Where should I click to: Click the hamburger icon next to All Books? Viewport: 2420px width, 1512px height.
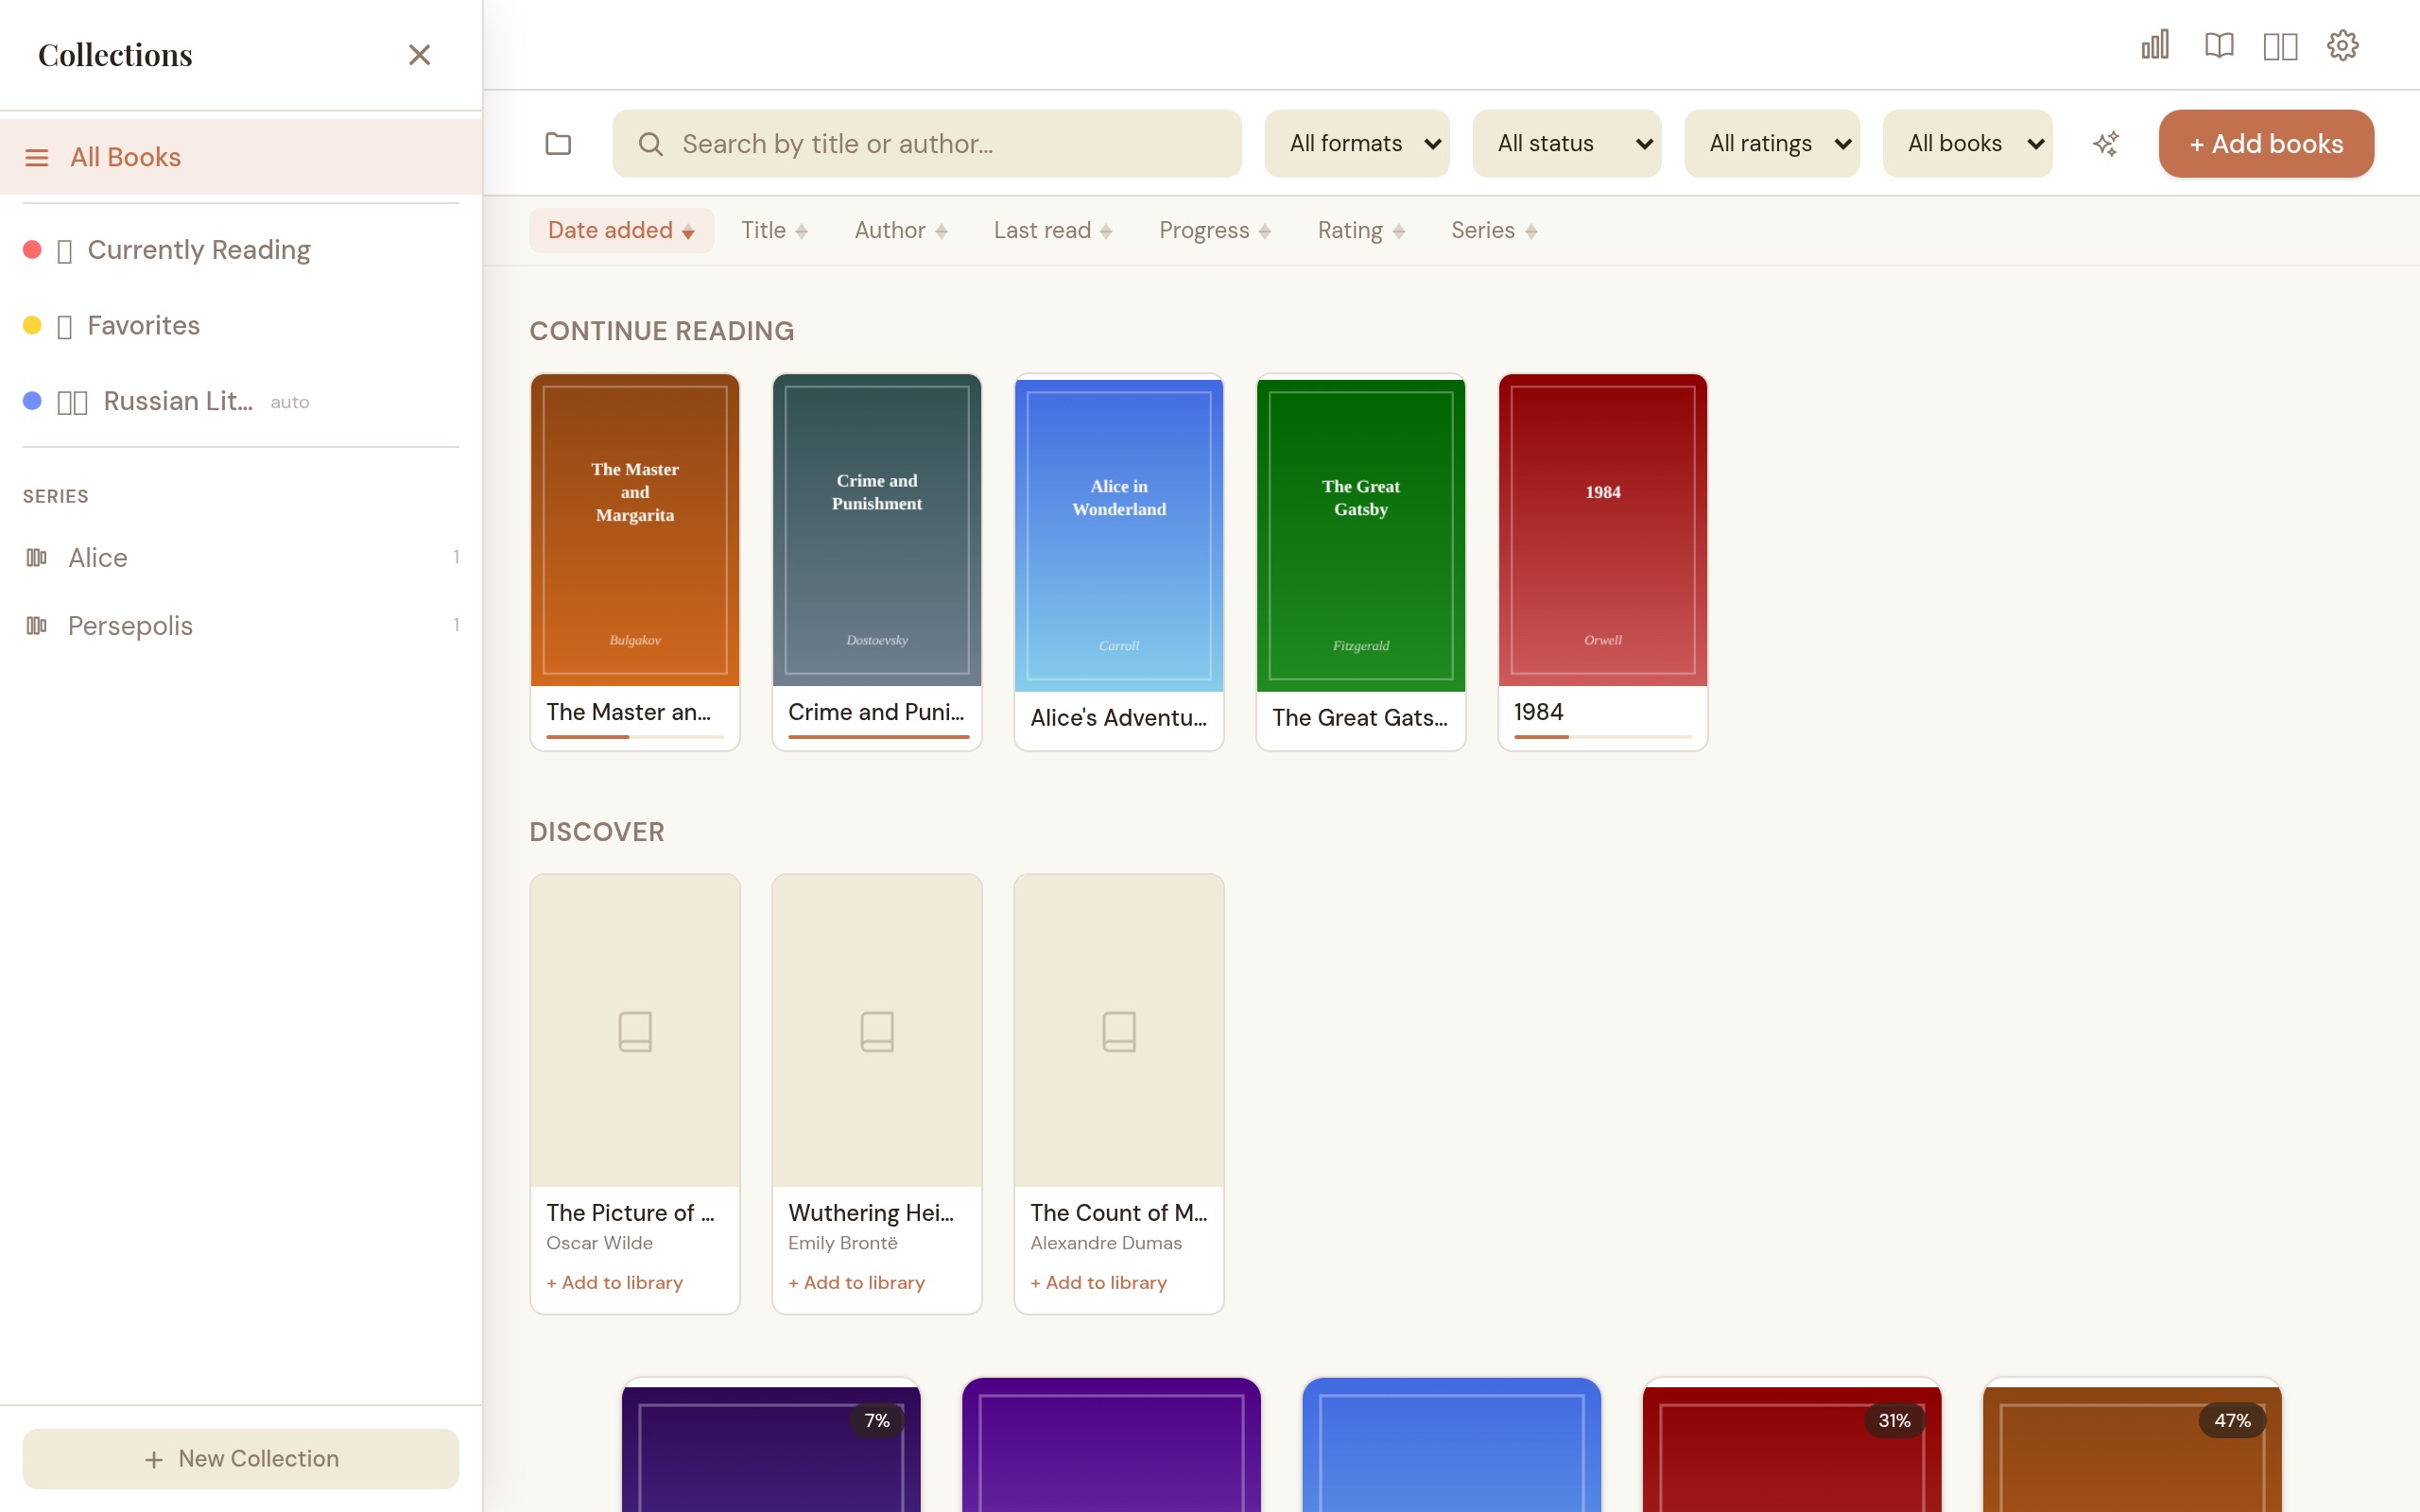click(x=36, y=156)
